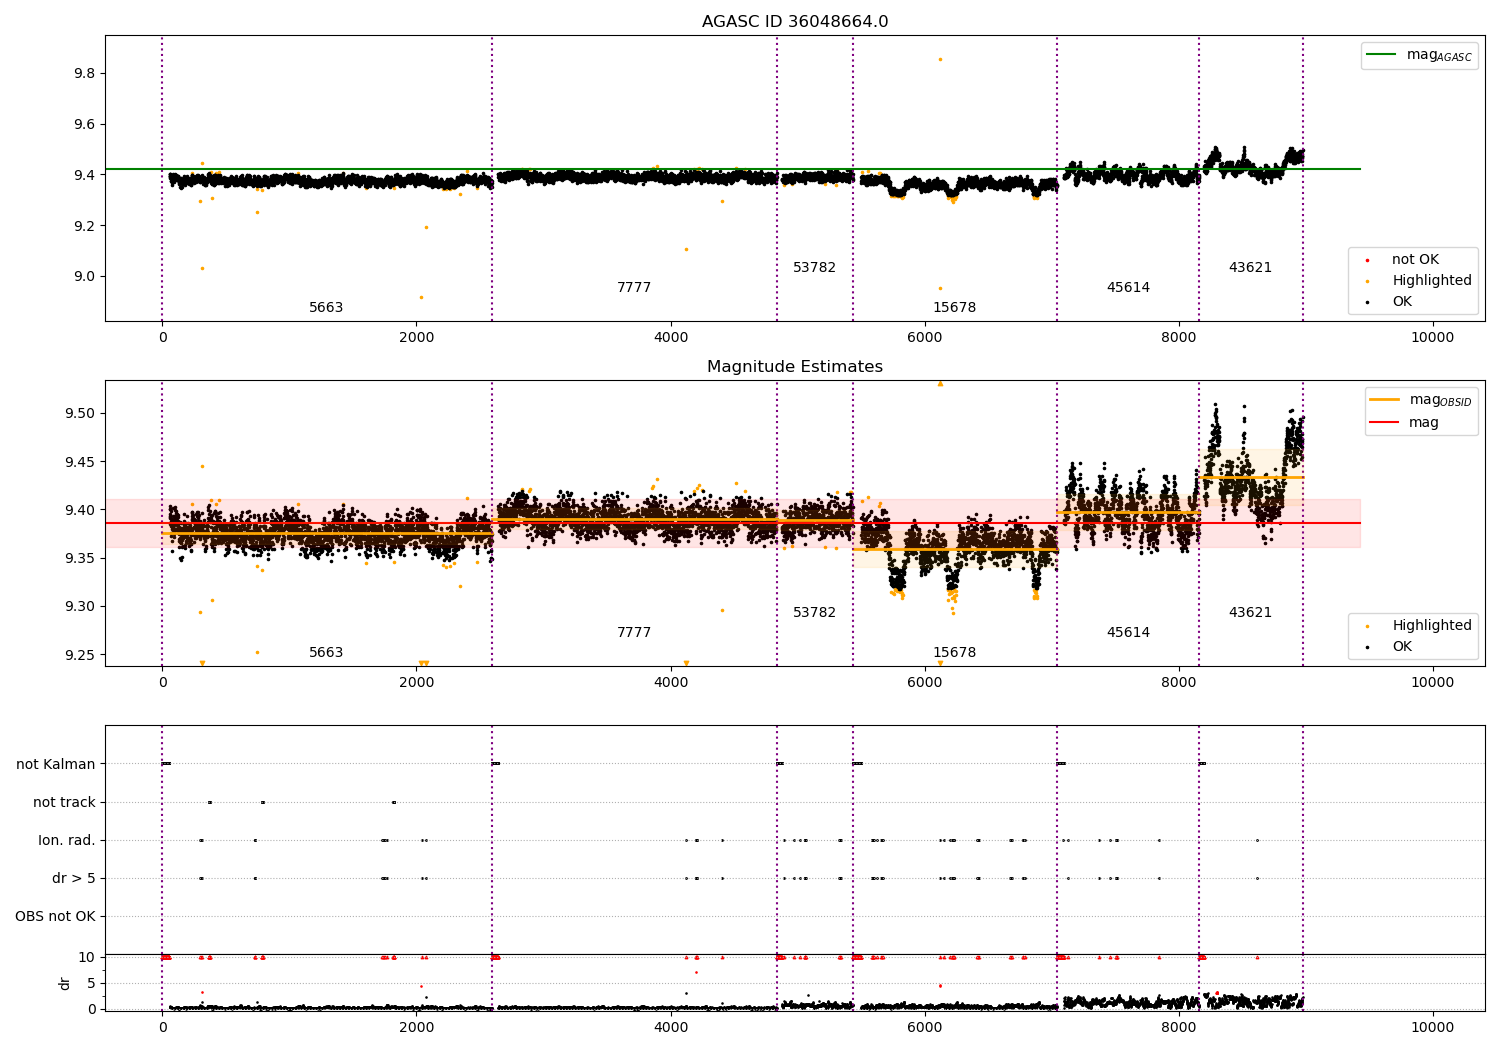Image resolution: width=1500 pixels, height=1050 pixels.
Task: Click y-axis tick 9.8 in top panel
Action: [84, 74]
